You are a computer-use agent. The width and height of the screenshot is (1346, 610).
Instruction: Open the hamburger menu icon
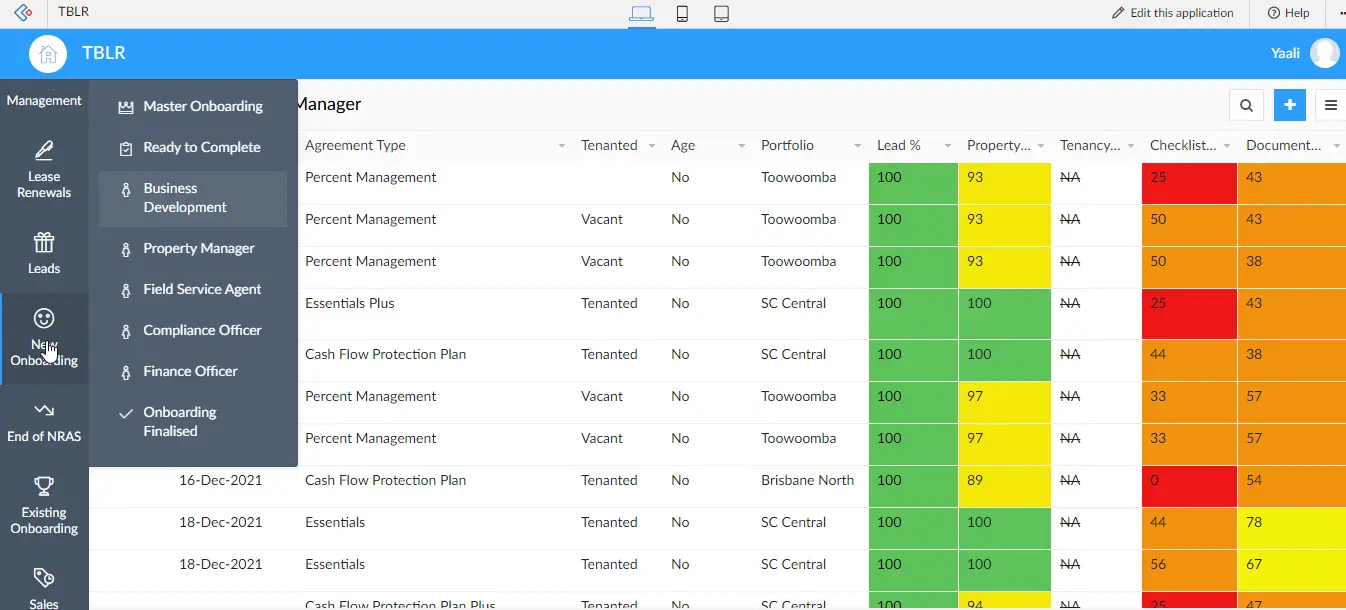(x=1330, y=104)
